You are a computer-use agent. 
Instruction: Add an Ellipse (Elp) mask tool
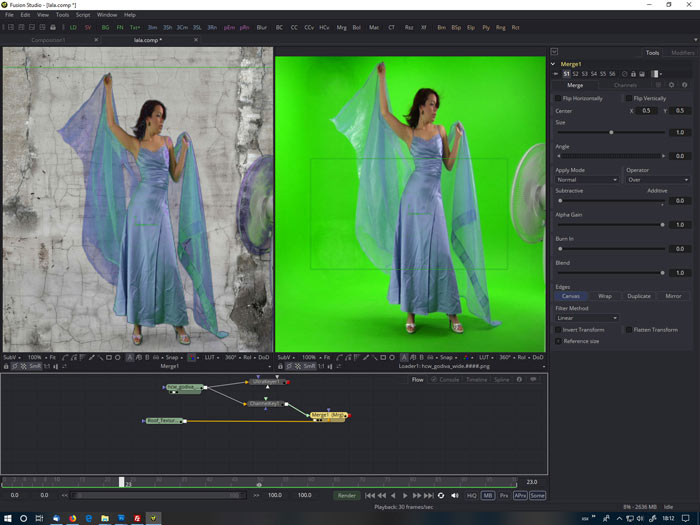(471, 27)
